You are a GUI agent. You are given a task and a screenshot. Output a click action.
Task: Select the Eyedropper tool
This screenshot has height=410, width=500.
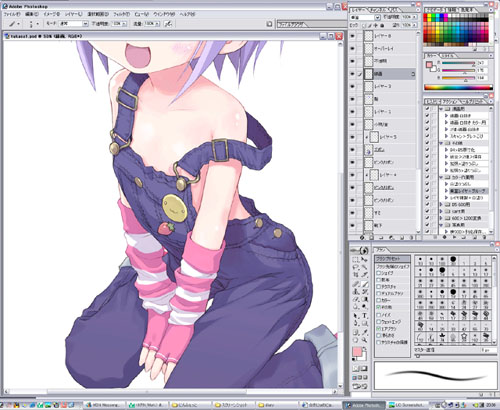point(364,332)
